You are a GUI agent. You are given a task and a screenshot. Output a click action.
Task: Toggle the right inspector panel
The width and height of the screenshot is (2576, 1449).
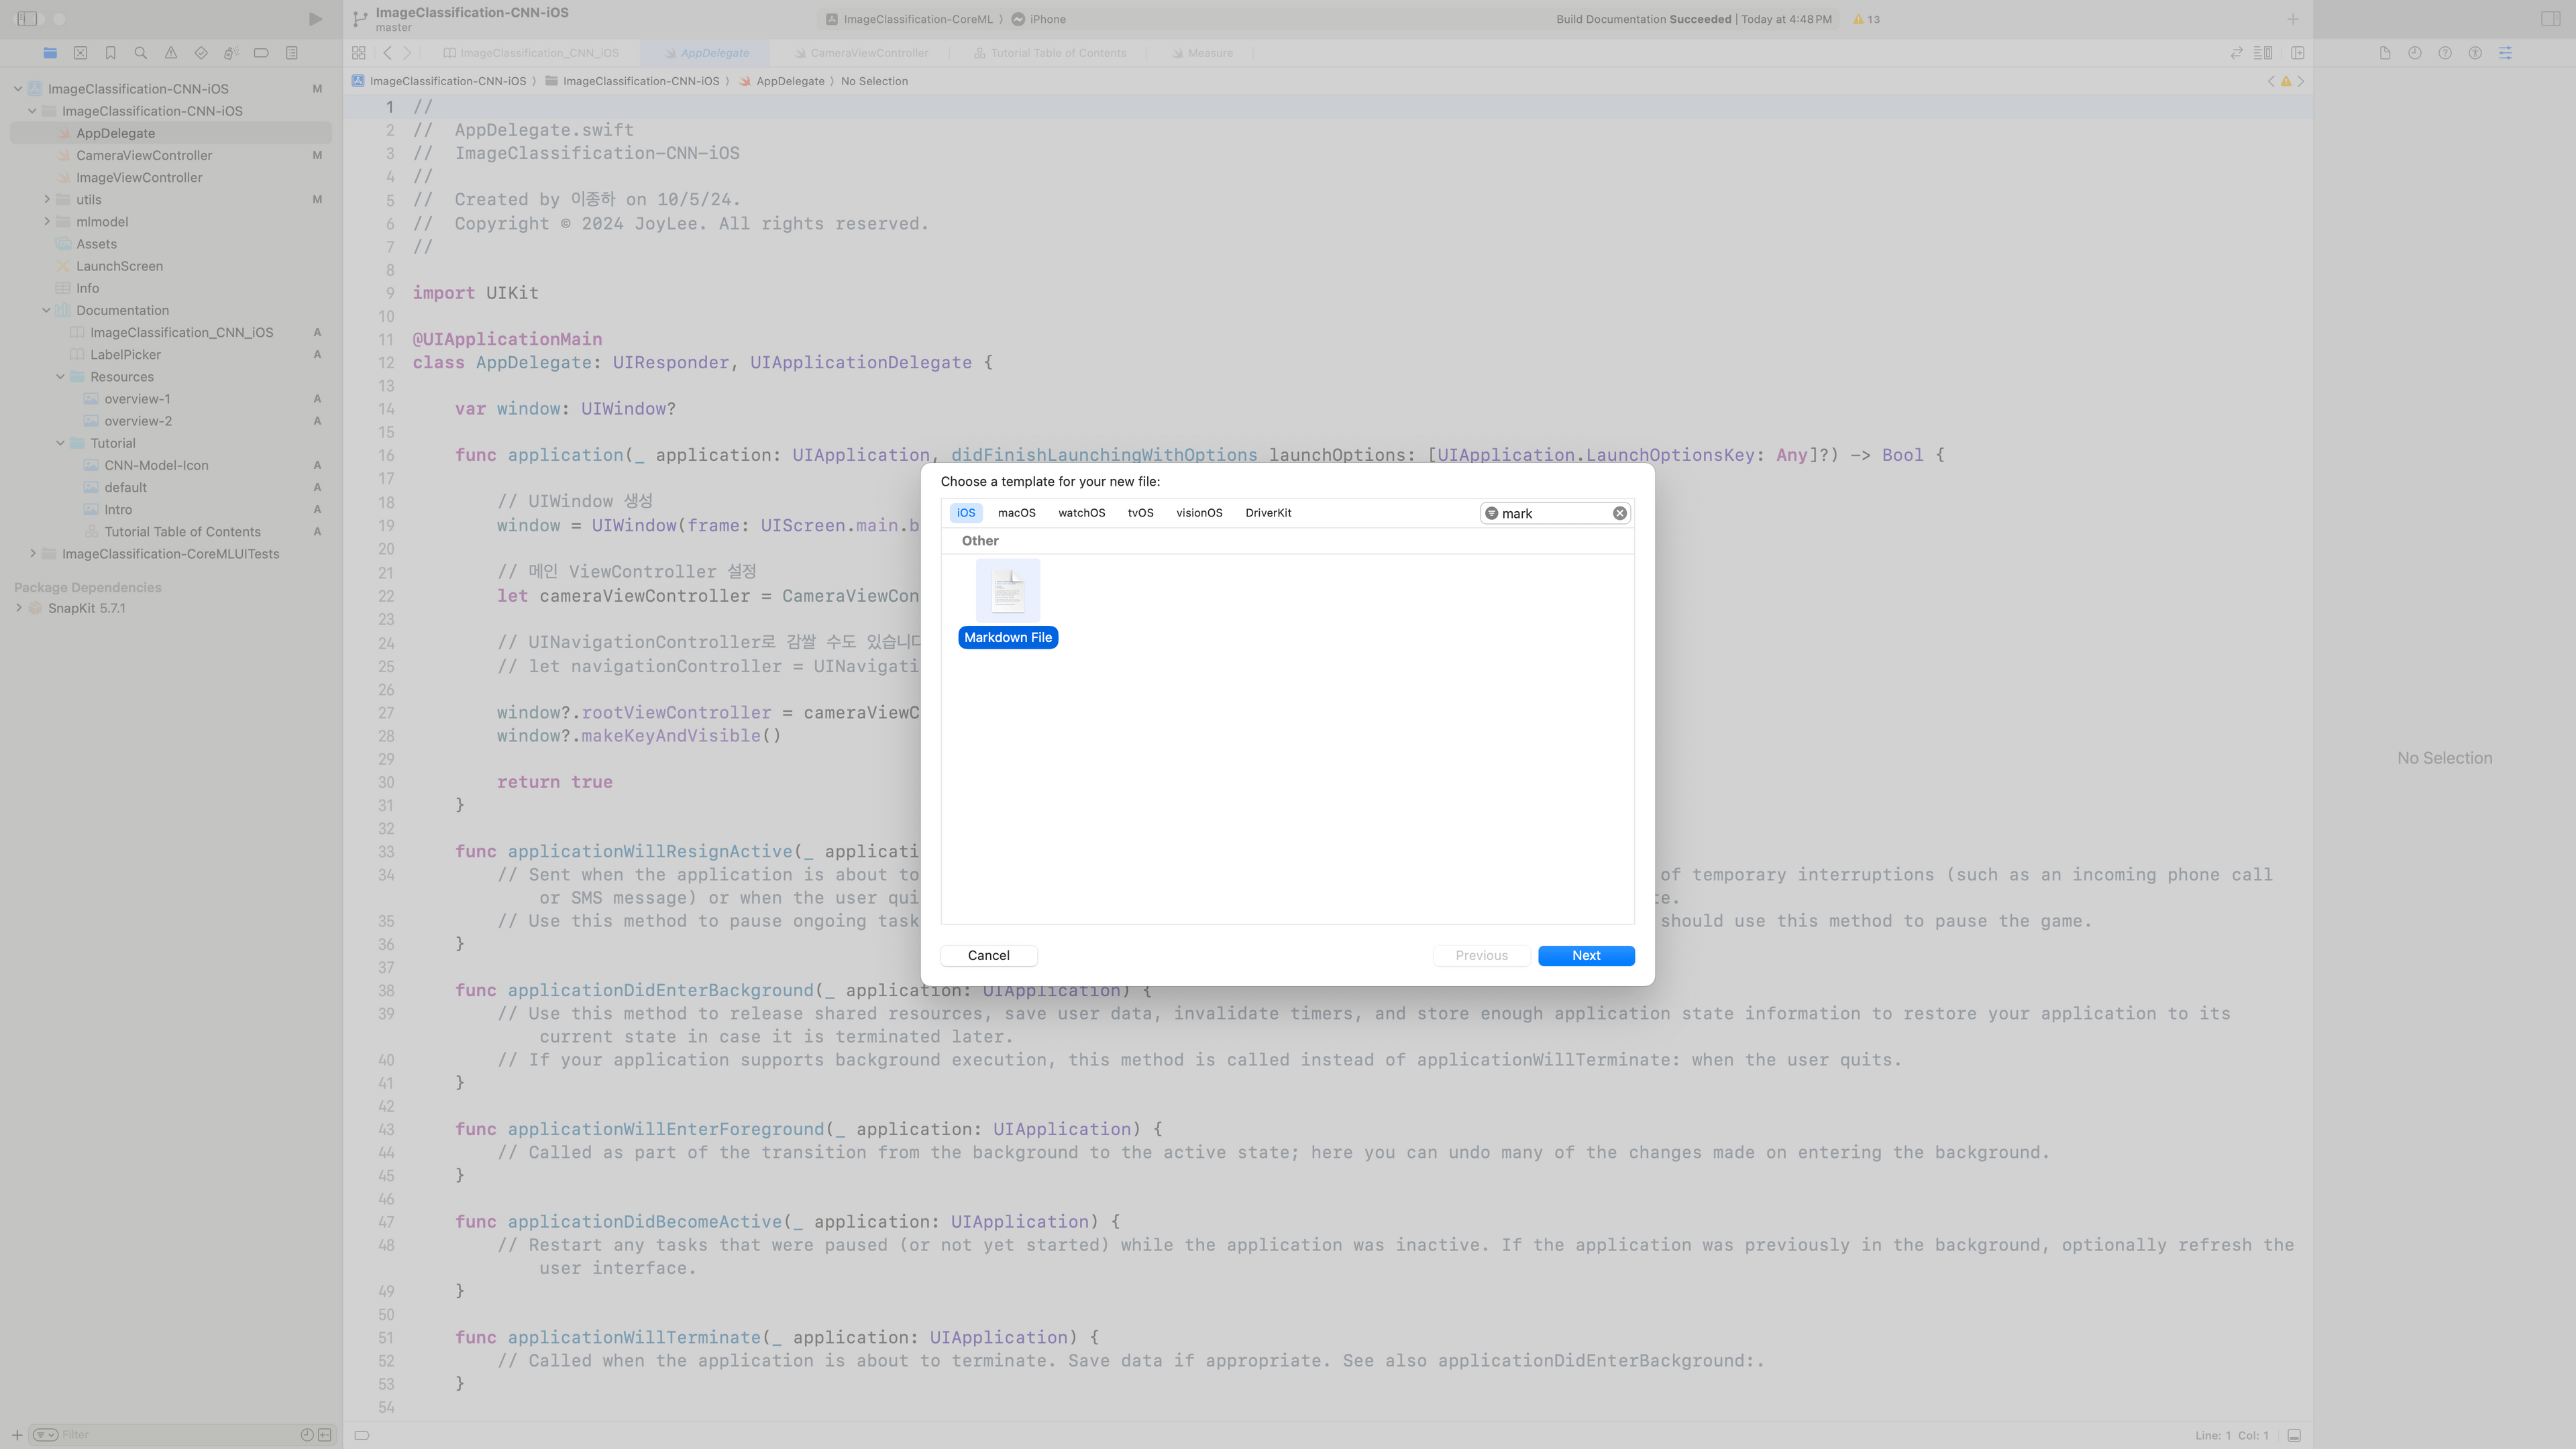point(2550,19)
